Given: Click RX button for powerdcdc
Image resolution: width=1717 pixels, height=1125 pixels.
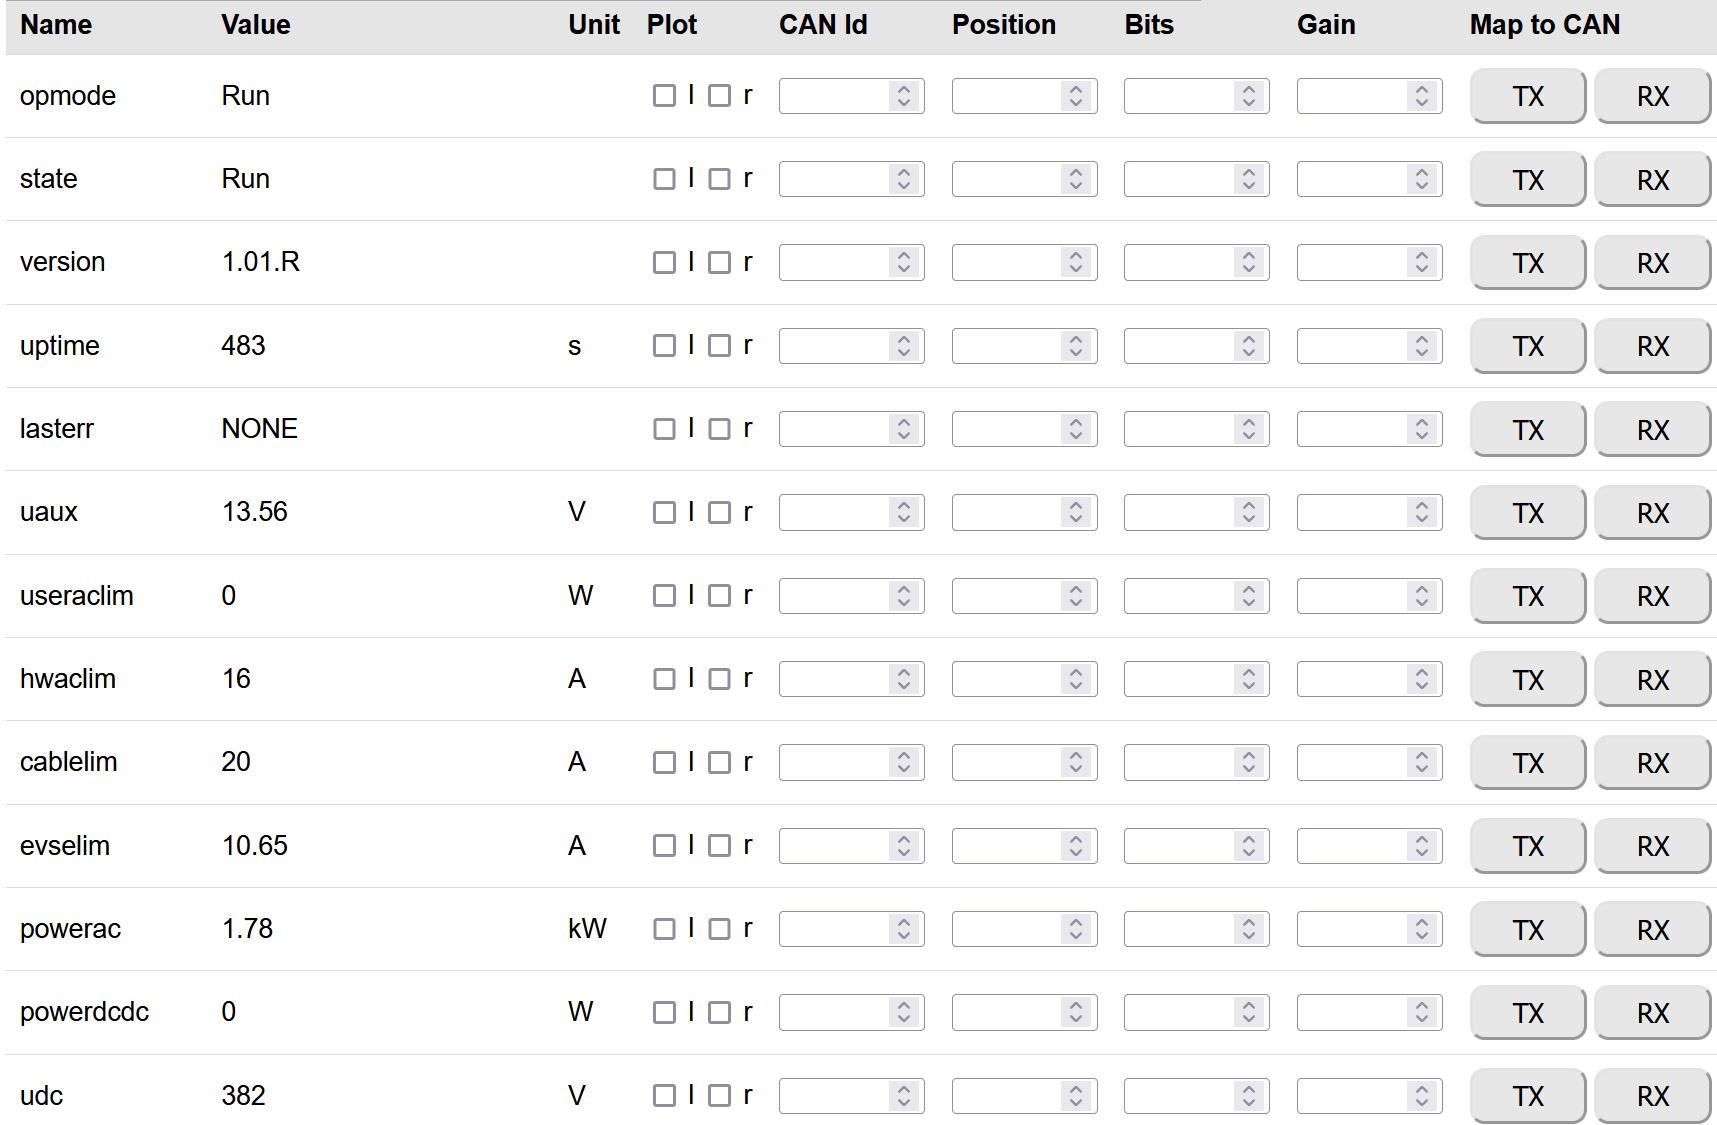Looking at the screenshot, I should pyautogui.click(x=1652, y=1013).
